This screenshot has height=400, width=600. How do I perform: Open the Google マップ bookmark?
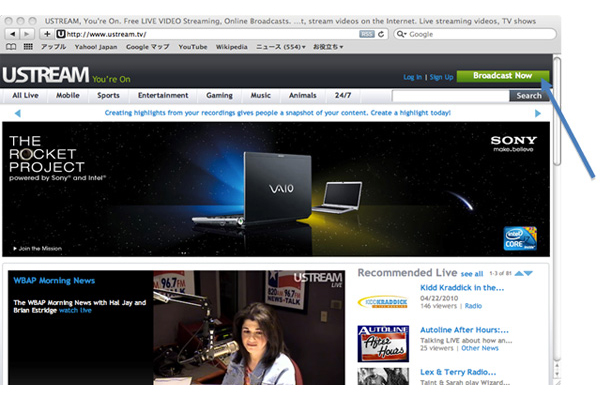point(148,47)
